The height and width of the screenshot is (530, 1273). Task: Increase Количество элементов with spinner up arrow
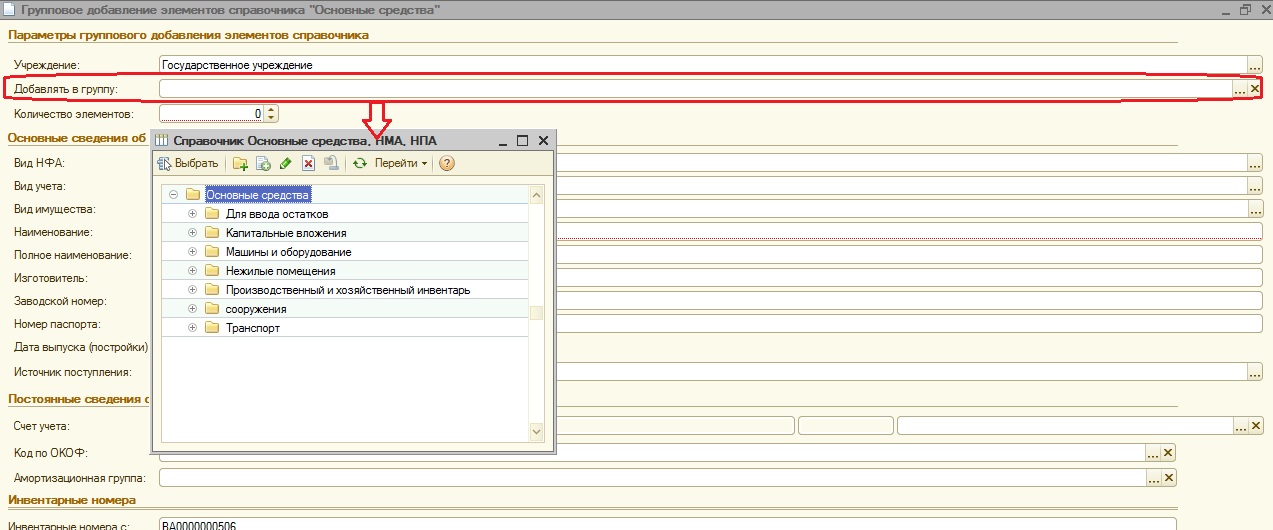pyautogui.click(x=271, y=110)
